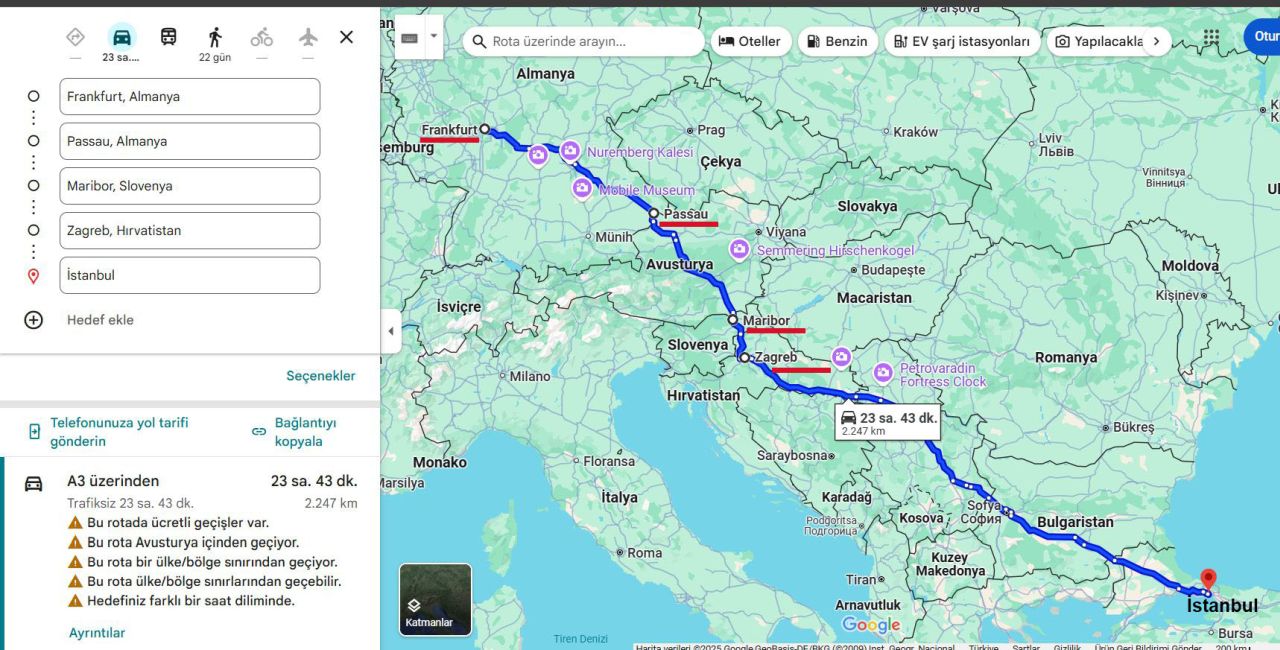Click Viyana city label on map
Image resolution: width=1280 pixels, height=650 pixels.
point(787,232)
